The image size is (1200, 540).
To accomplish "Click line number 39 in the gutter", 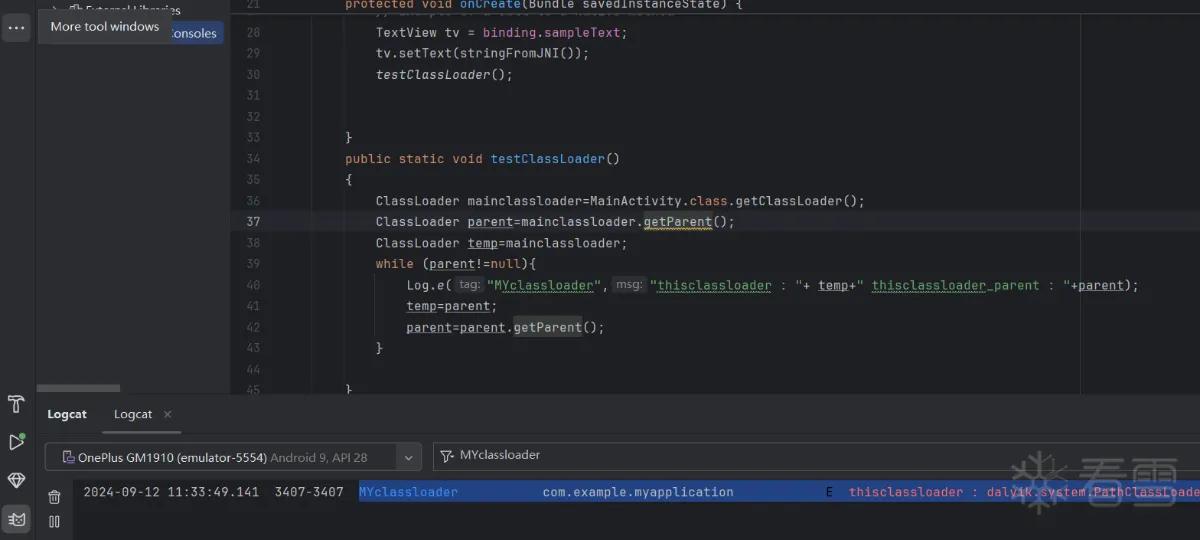I will tap(252, 264).
